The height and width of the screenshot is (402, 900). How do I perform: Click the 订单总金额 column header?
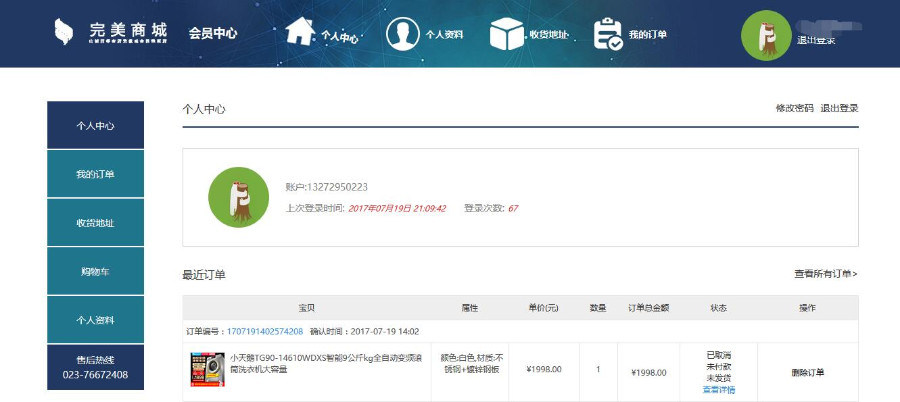[649, 308]
